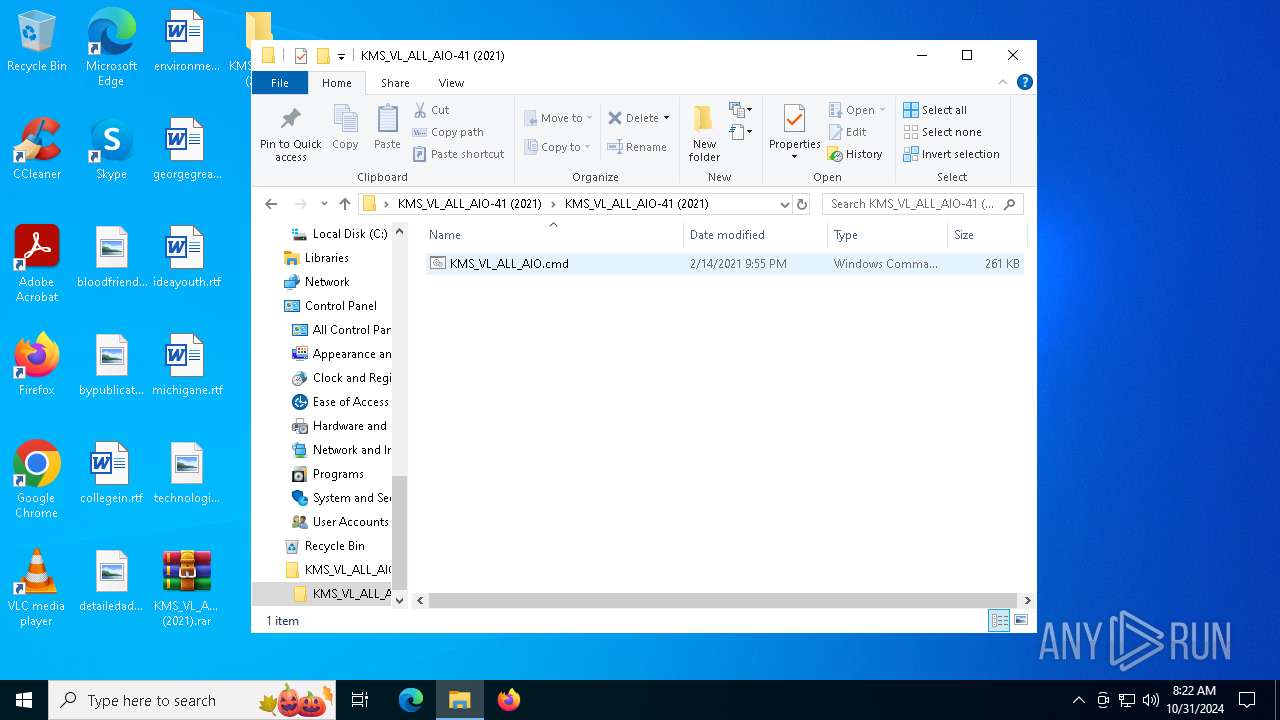Click Select none in ribbon
This screenshot has width=1280, height=720.
(x=942, y=132)
